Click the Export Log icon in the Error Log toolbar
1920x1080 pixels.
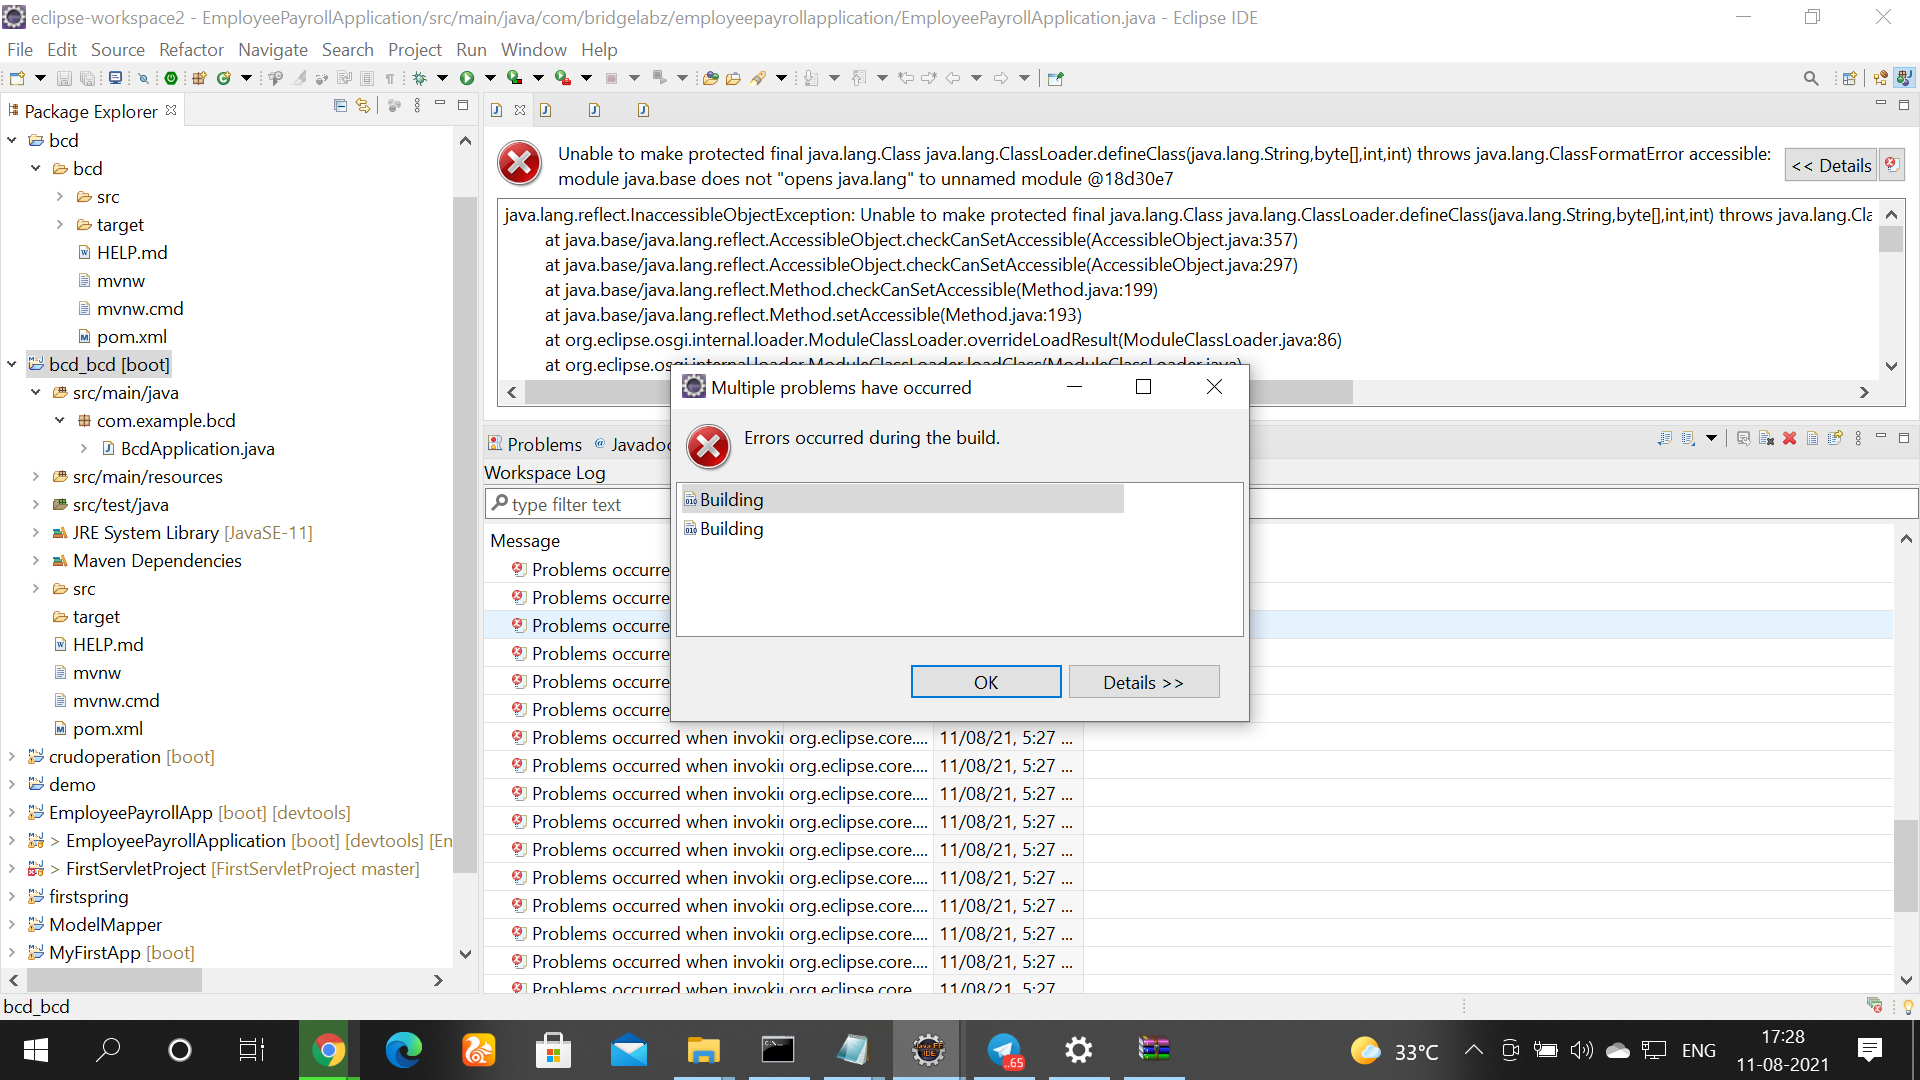click(1664, 438)
